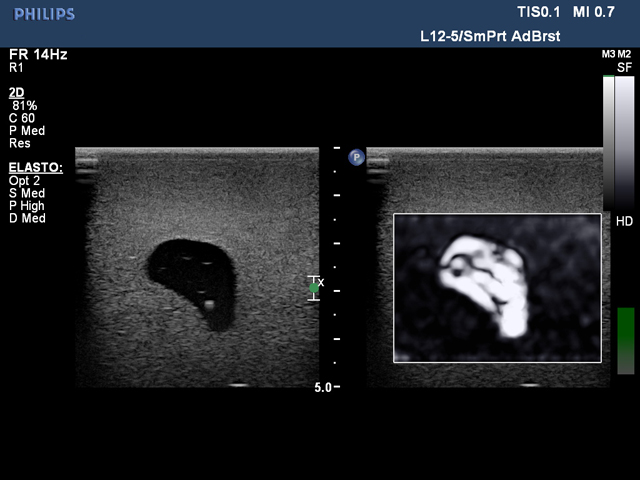Click the M3 M2 map indicator

(x=616, y=53)
